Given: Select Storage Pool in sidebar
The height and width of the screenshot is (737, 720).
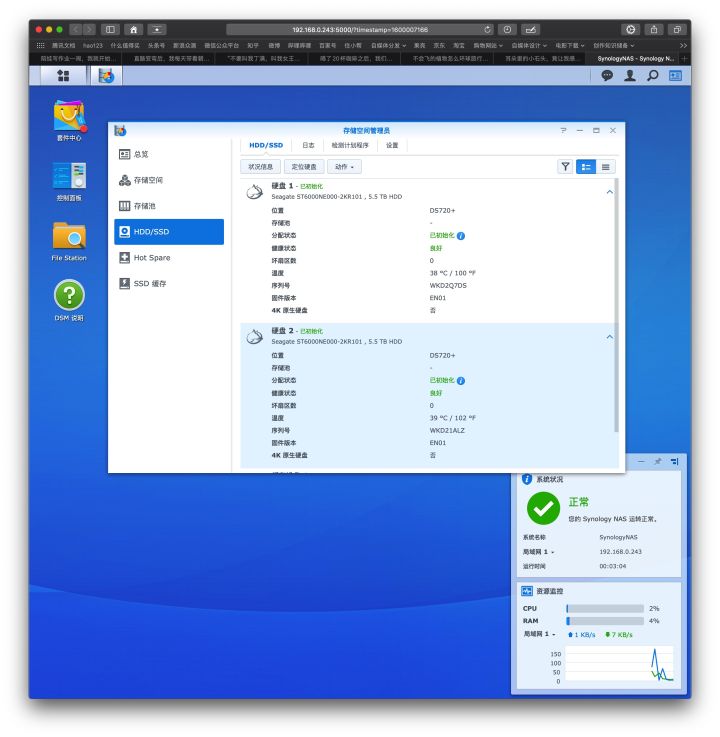Looking at the screenshot, I should (x=169, y=206).
